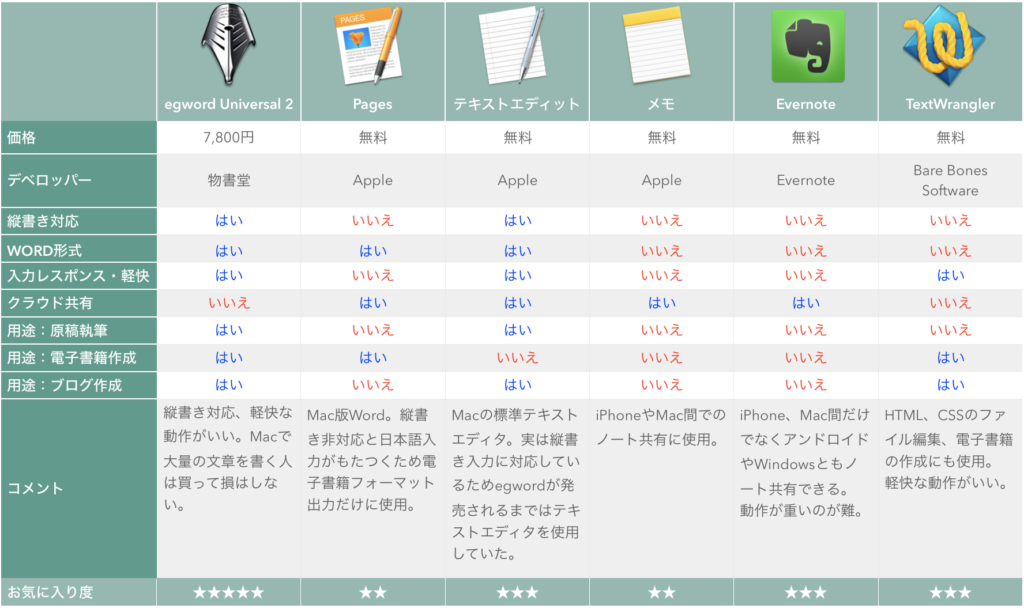Click the 価格 row header

[x=78, y=138]
